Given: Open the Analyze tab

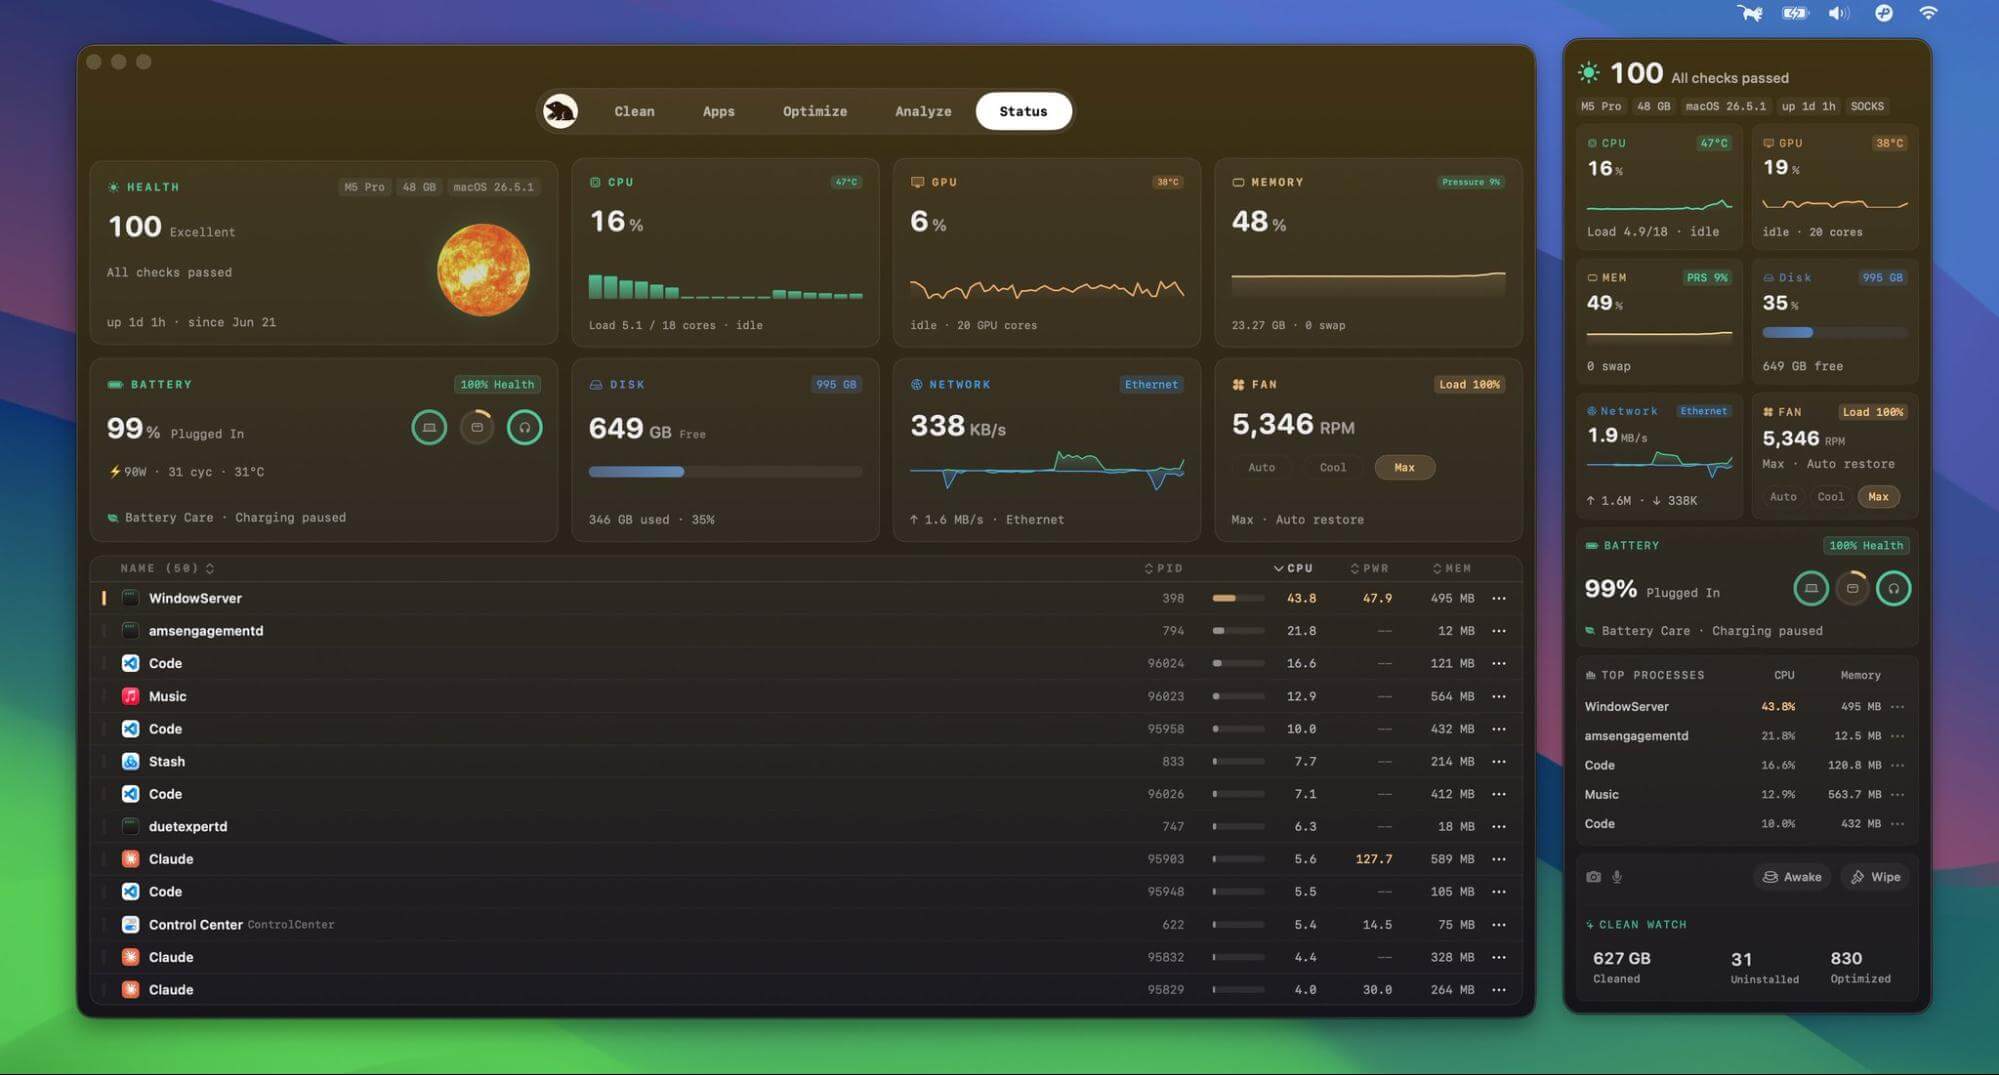Looking at the screenshot, I should click(x=923, y=111).
